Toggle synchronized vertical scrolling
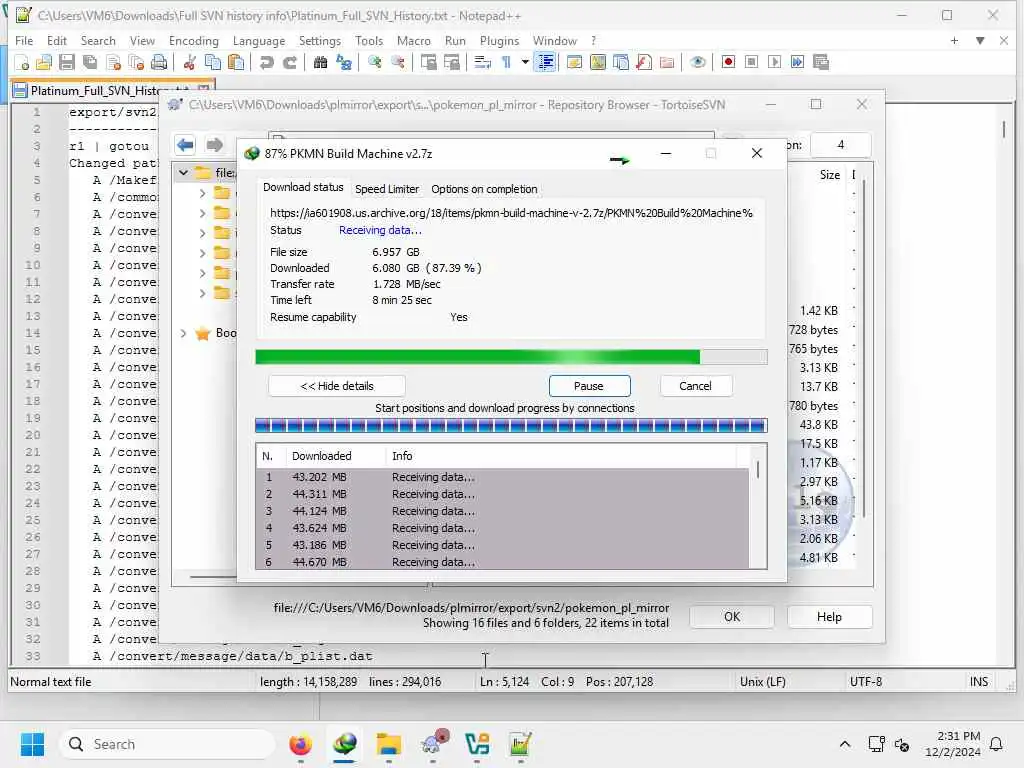The height and width of the screenshot is (768, 1024). [428, 63]
